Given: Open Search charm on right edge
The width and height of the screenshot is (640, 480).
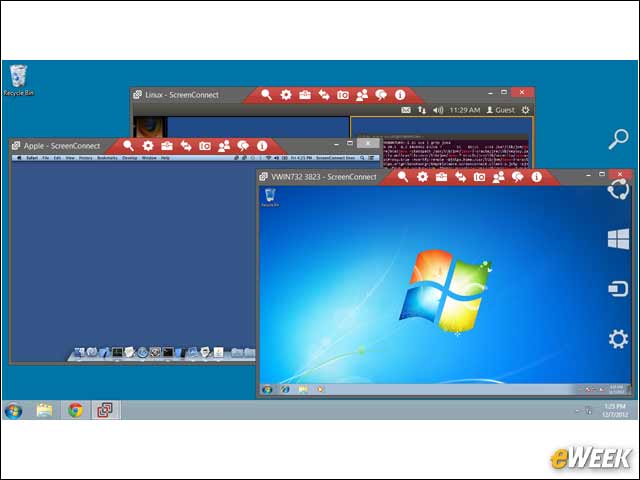Looking at the screenshot, I should point(618,139).
